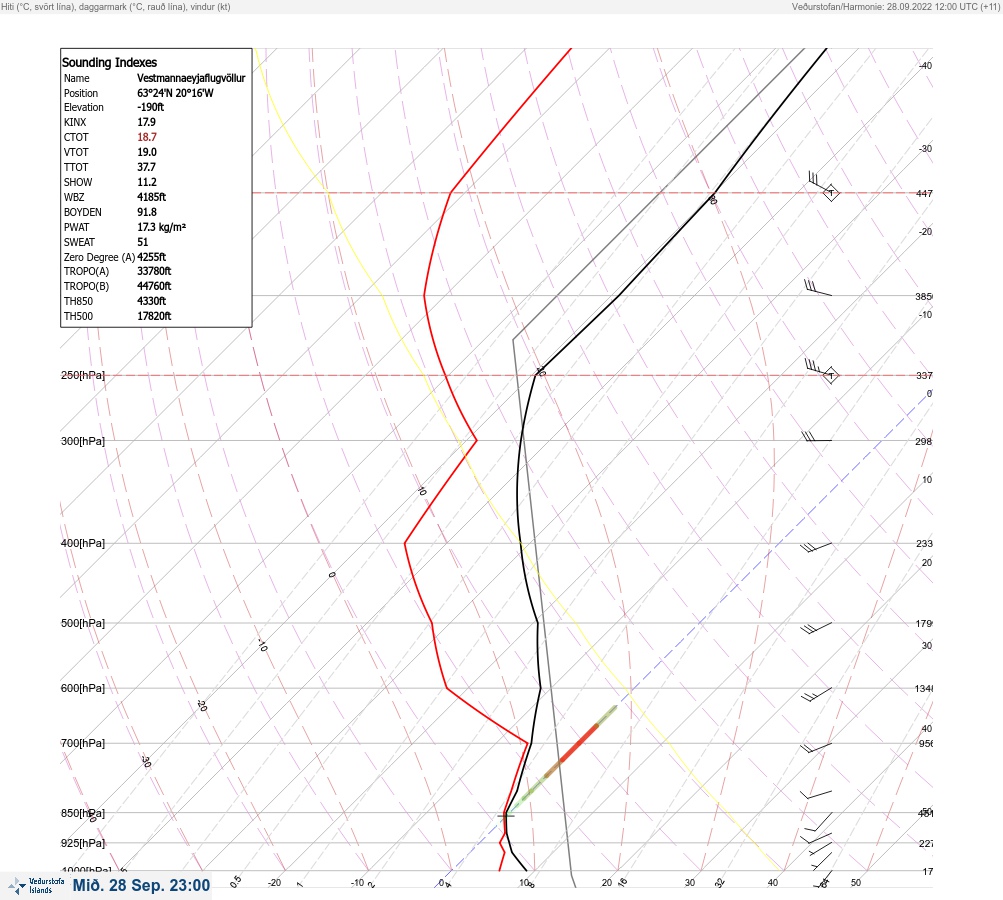The width and height of the screenshot is (1003, 900).
Task: Click the Veðurstofa Íslands logo
Action: point(36,886)
